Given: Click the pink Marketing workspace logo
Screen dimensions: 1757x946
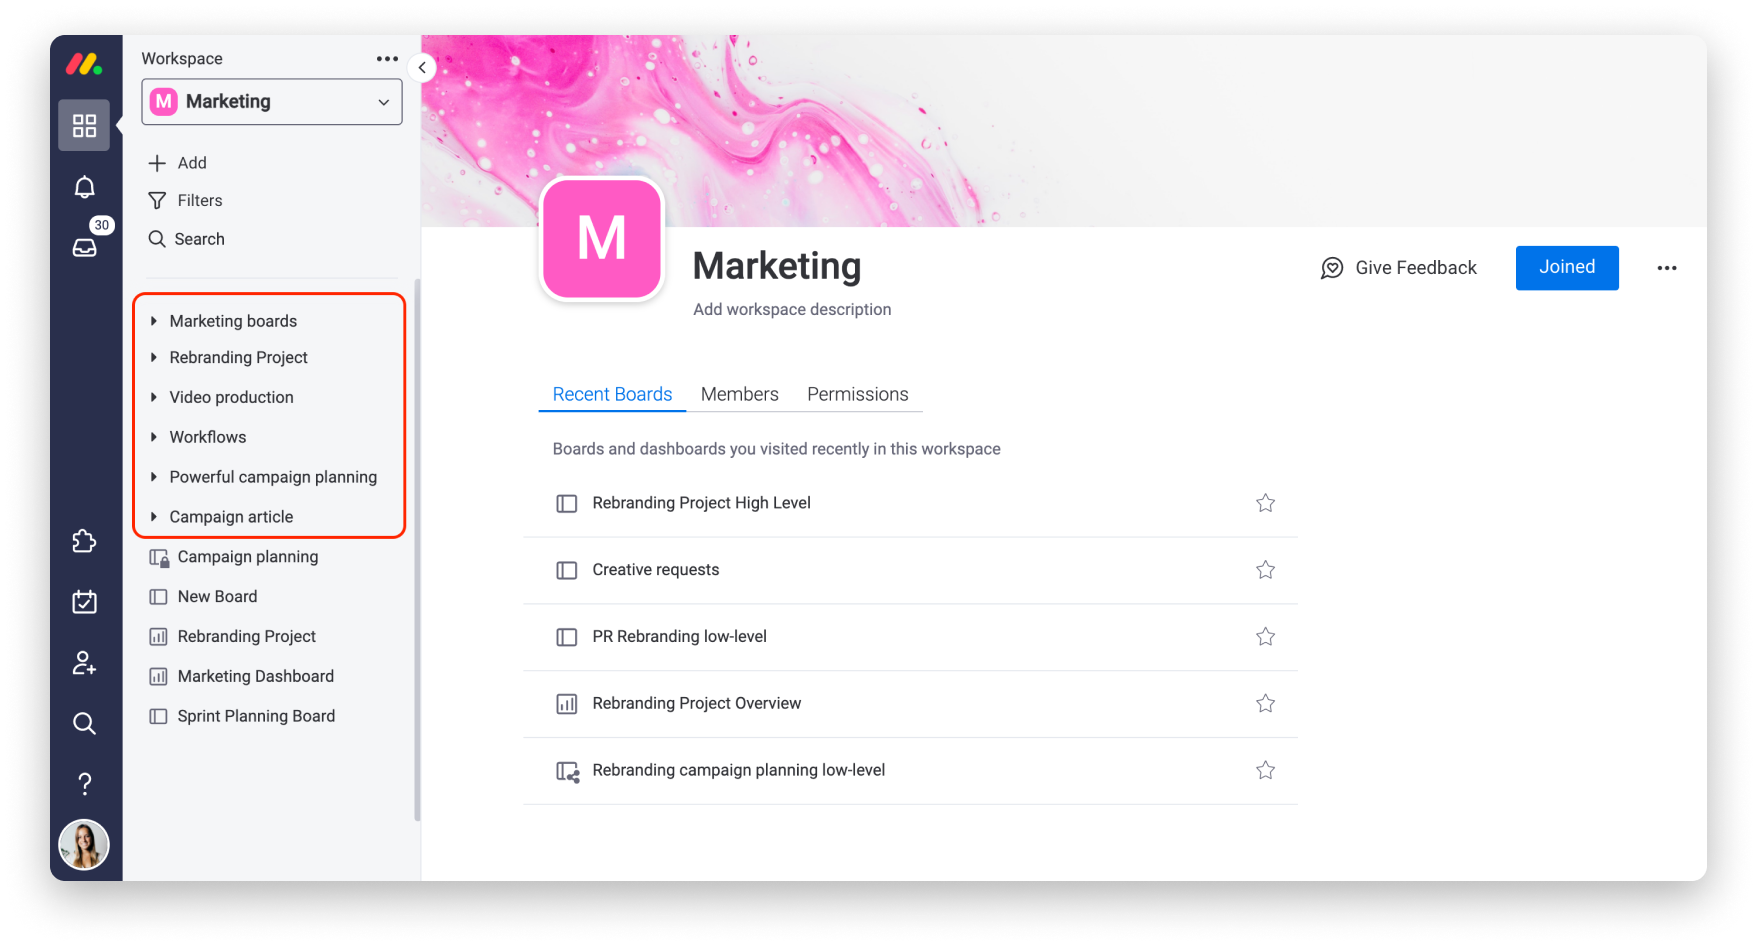Looking at the screenshot, I should click(x=602, y=239).
